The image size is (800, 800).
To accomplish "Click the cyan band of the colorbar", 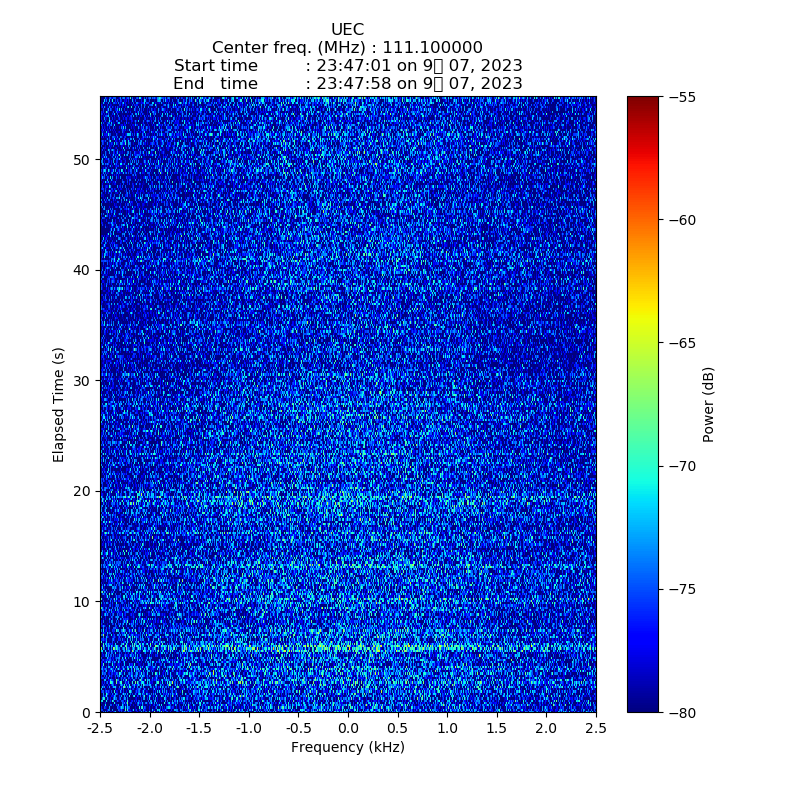I will coord(643,490).
